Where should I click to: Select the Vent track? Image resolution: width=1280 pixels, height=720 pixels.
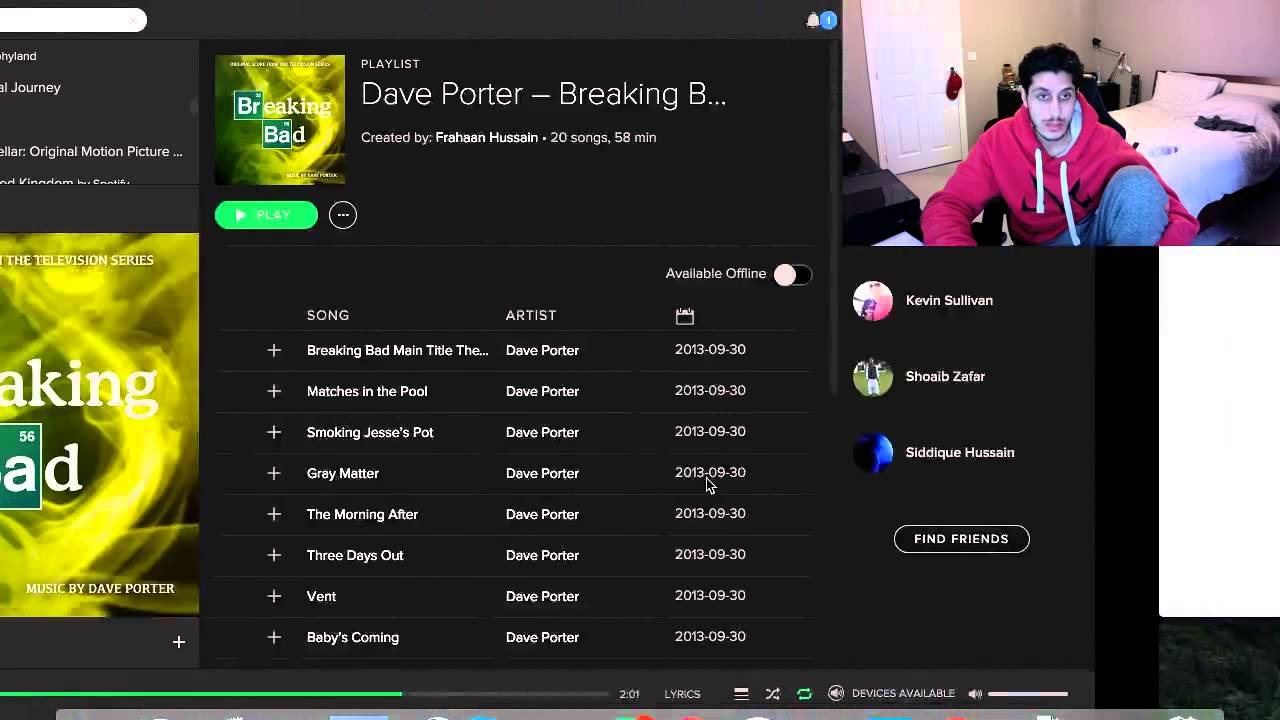click(321, 596)
